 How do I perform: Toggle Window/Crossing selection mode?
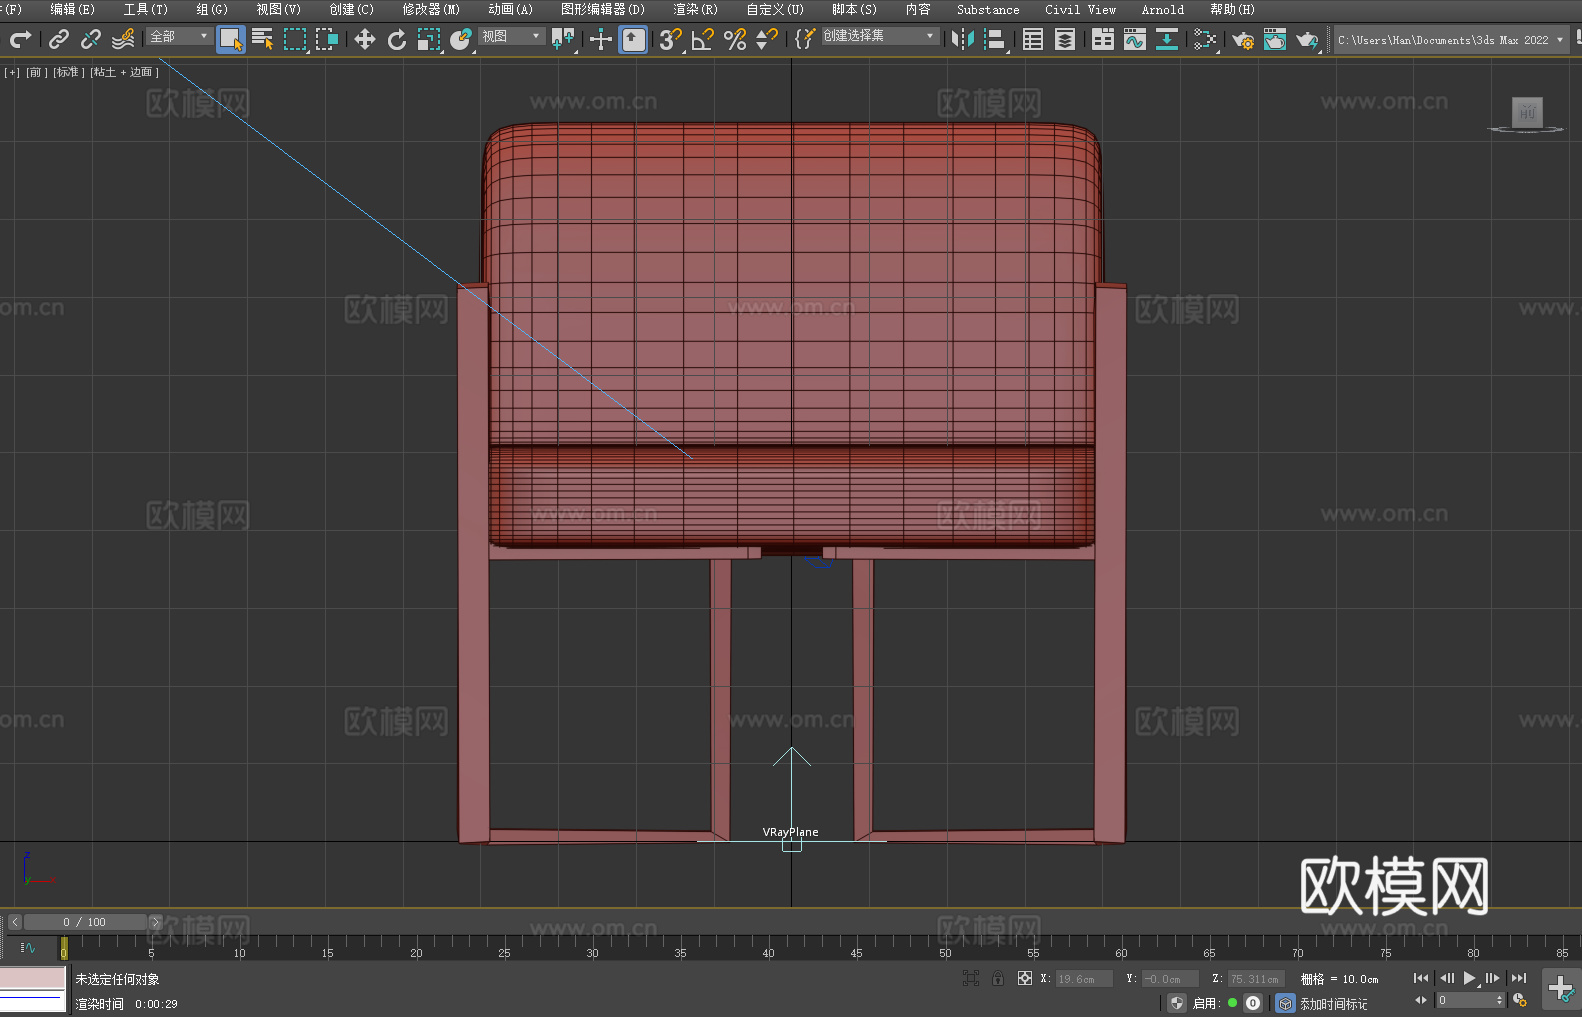point(327,39)
